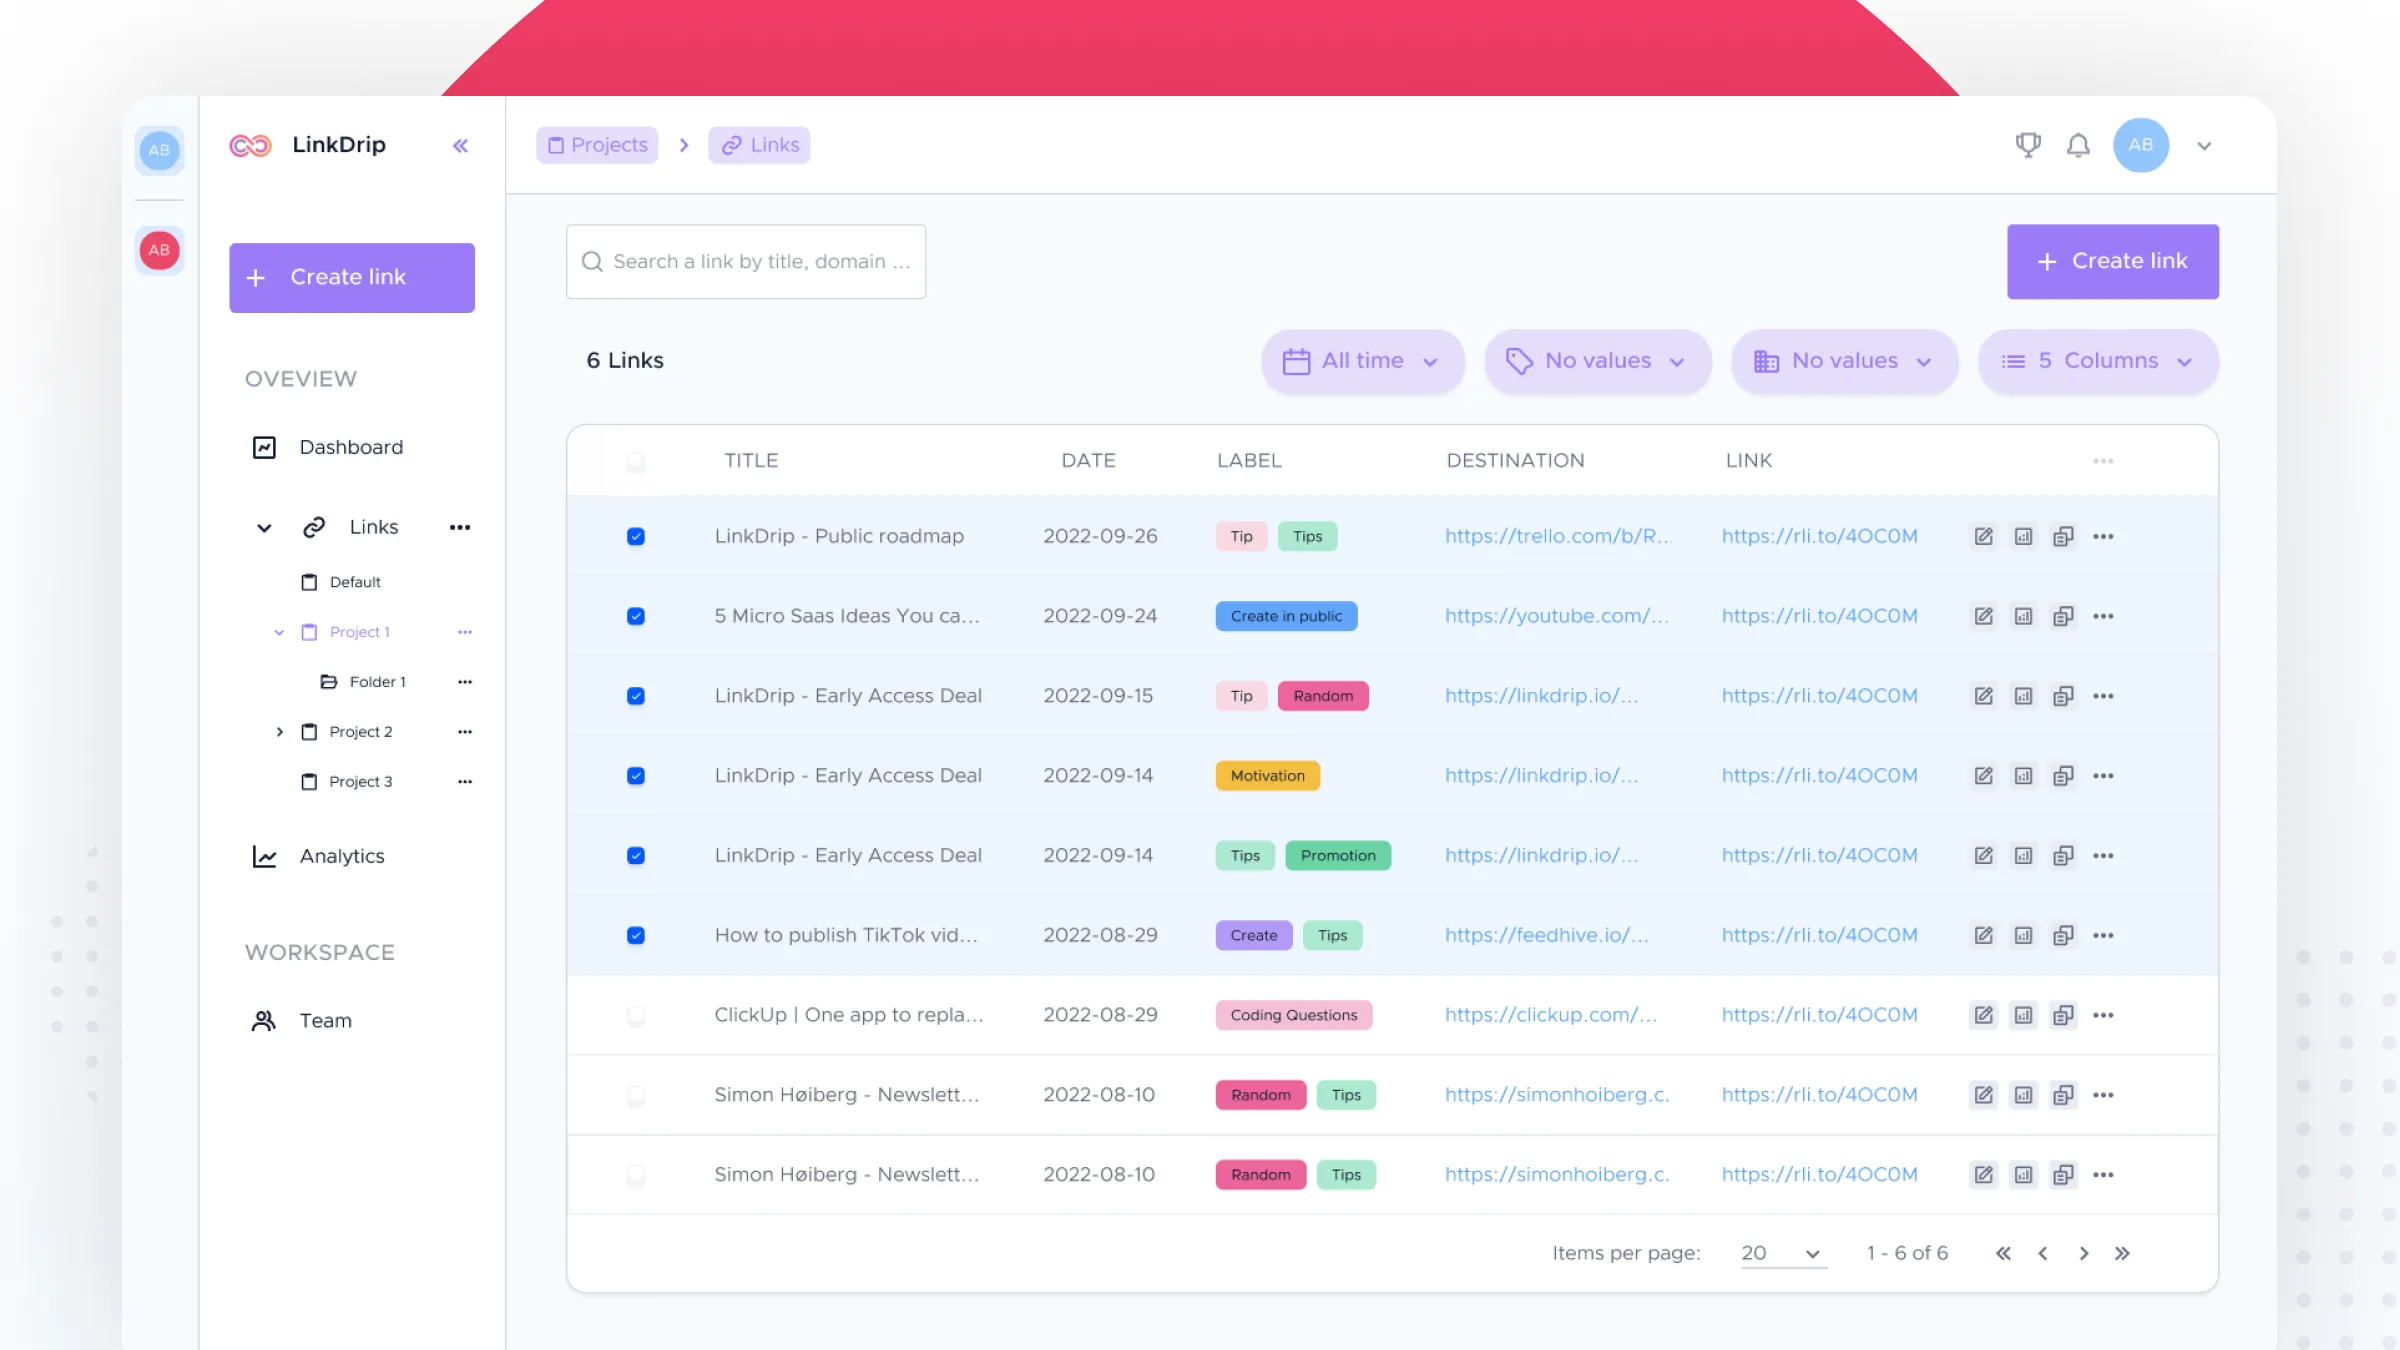Image resolution: width=2400 pixels, height=1350 pixels.
Task: Click the Links breadcrumb chip
Action: (759, 145)
